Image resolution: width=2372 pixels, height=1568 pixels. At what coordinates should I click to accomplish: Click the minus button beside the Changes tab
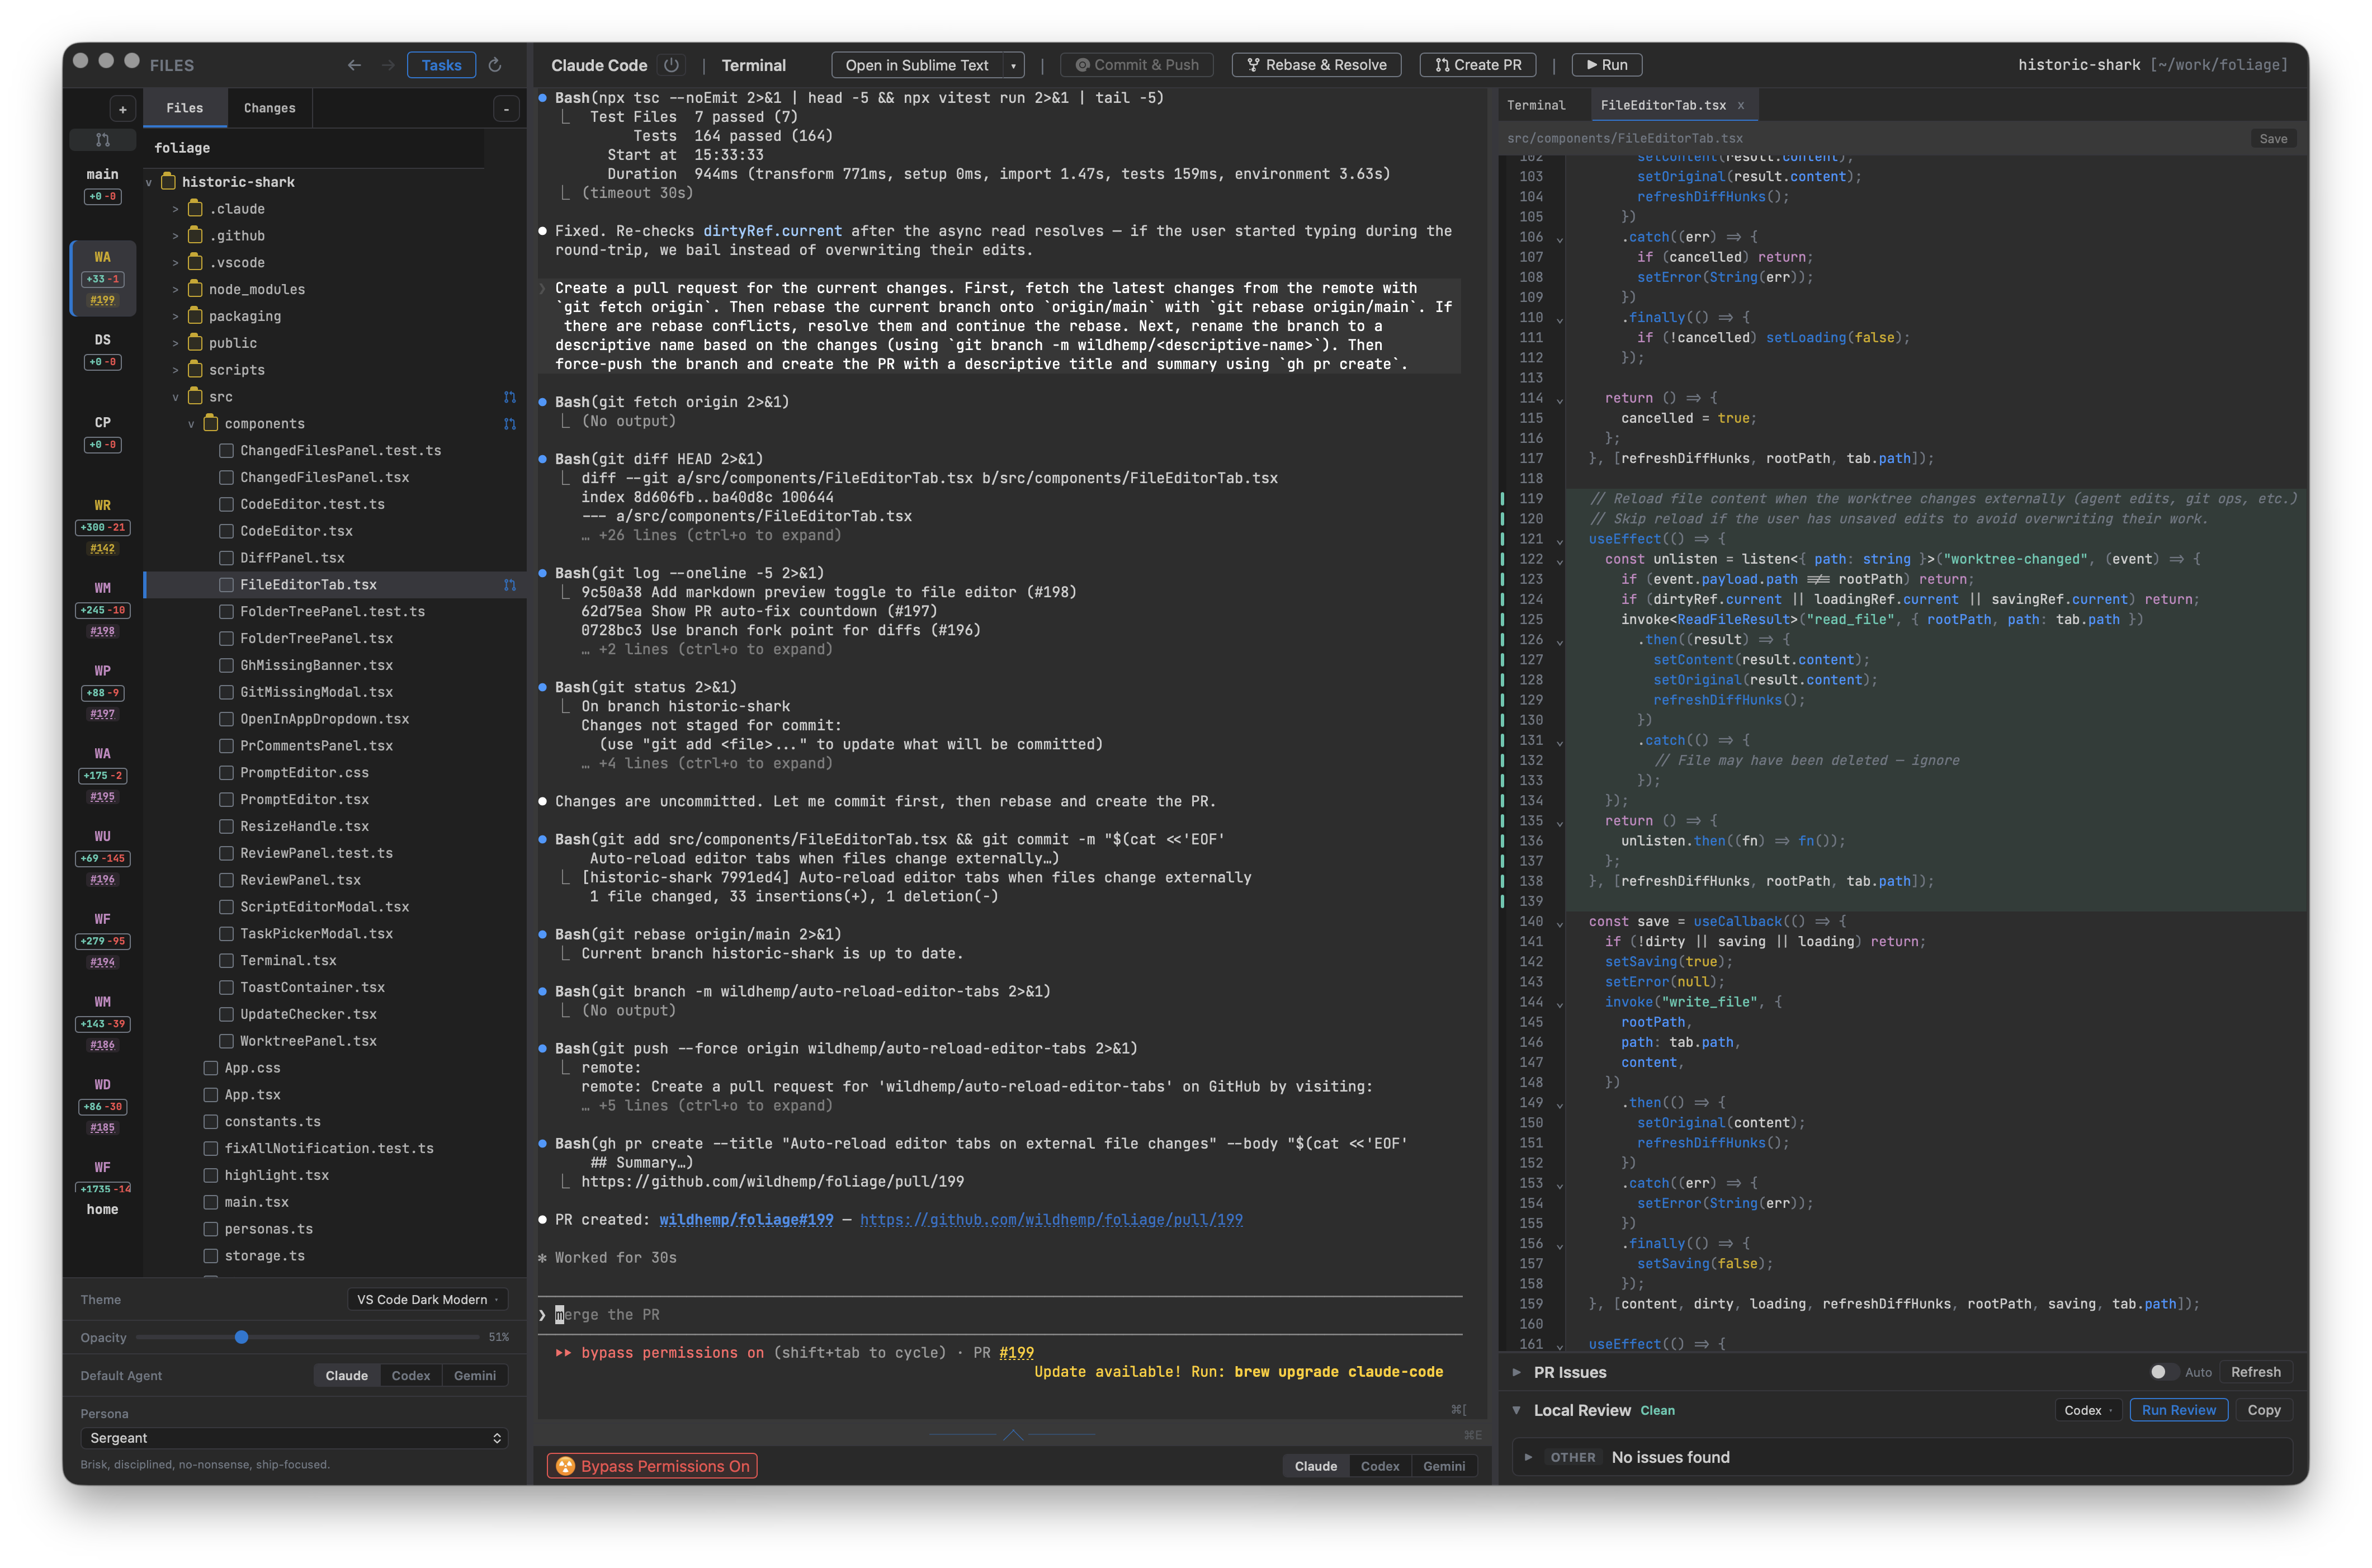tap(506, 109)
